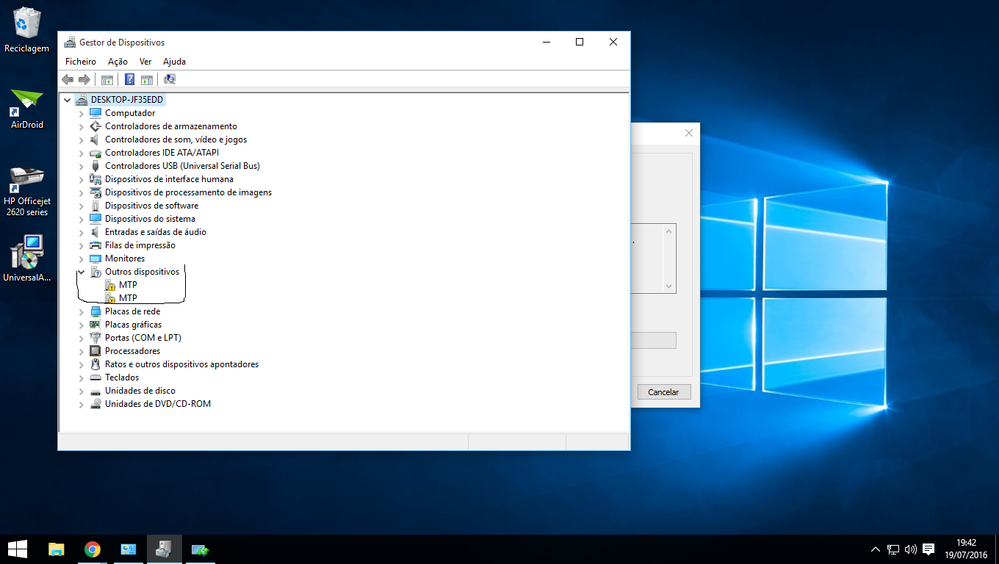Collapse the DESKTOP-JF35EDD root node
The image size is (999, 564).
click(x=68, y=100)
